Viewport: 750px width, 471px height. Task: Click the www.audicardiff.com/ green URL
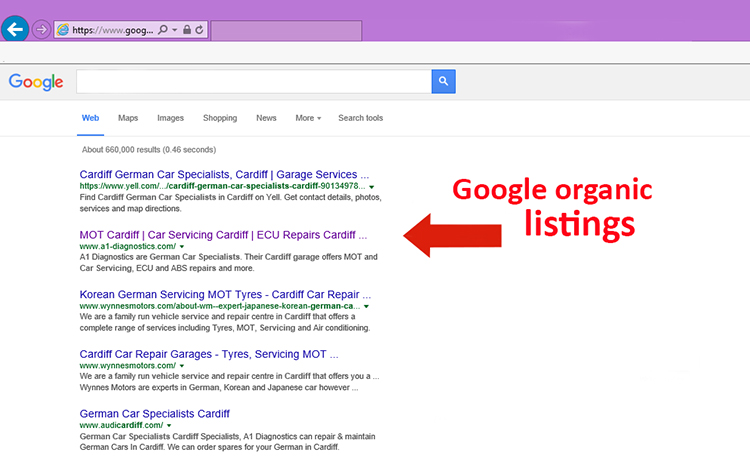121,425
